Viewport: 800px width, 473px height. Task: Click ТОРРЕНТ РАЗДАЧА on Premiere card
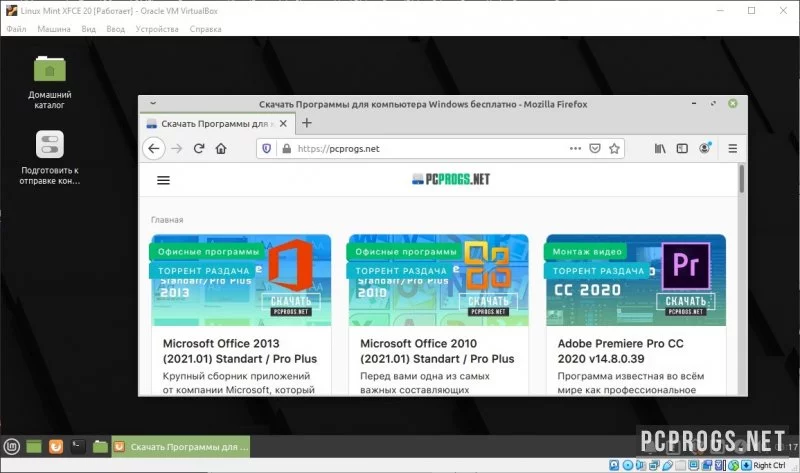pos(598,271)
